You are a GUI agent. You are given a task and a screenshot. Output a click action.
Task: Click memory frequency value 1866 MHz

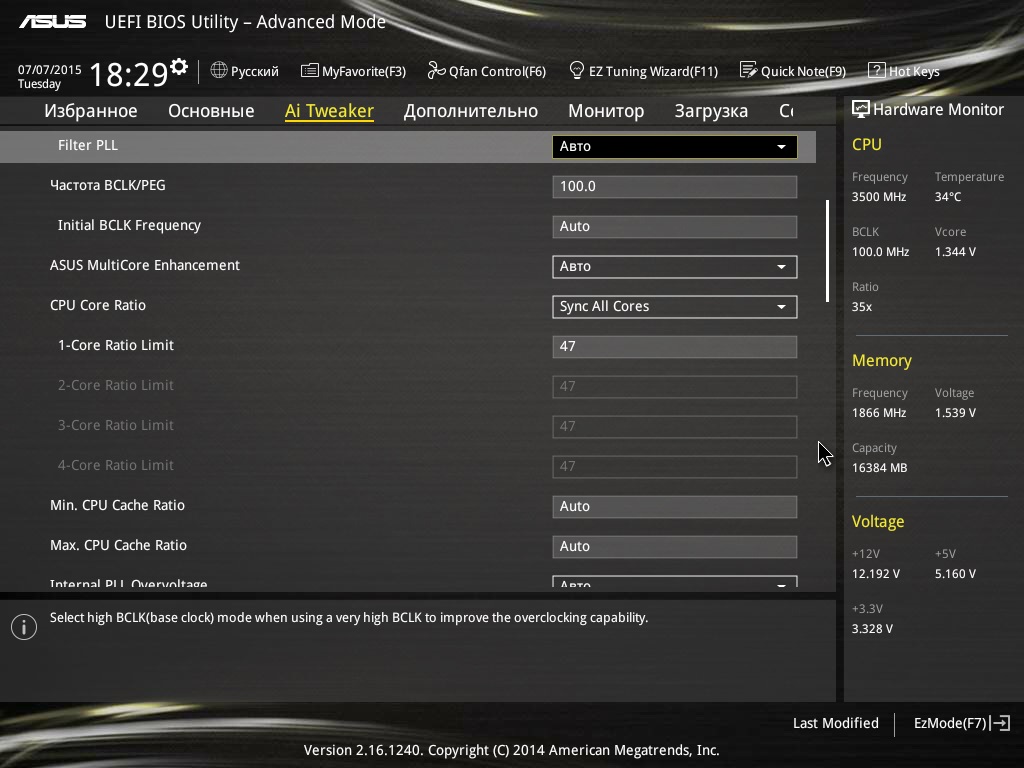click(x=879, y=413)
